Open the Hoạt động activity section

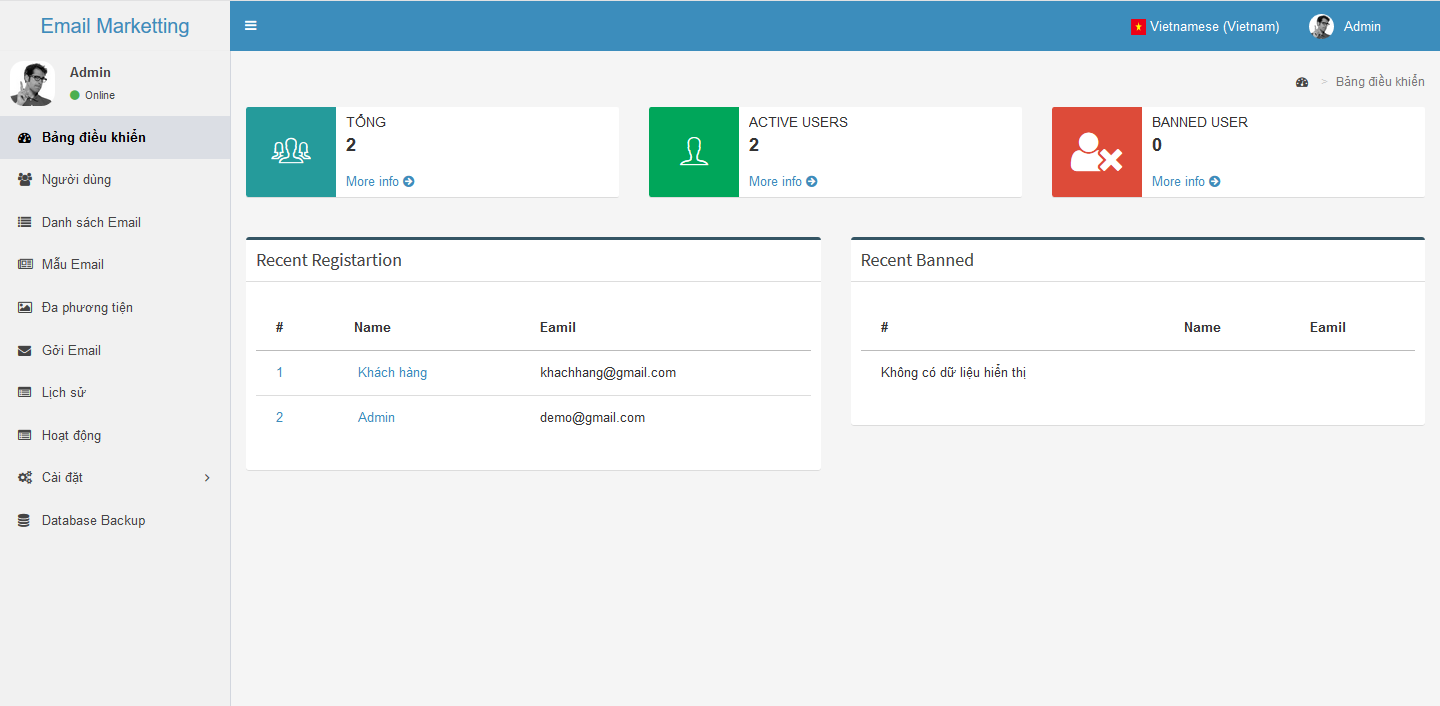(71, 435)
